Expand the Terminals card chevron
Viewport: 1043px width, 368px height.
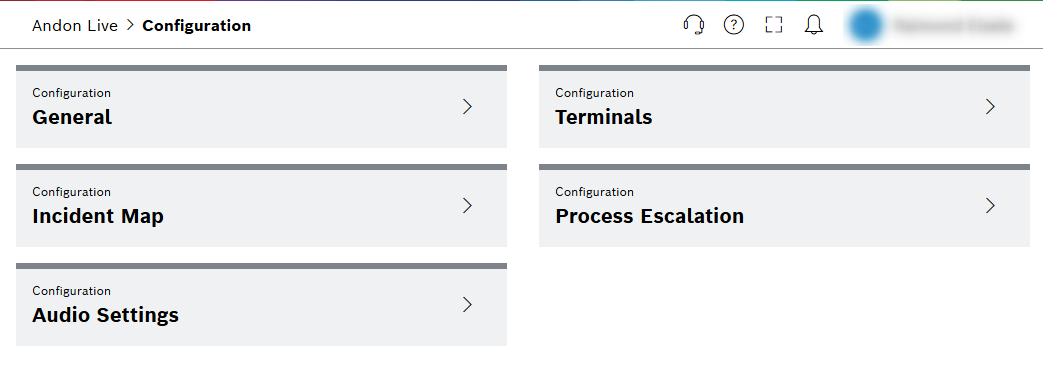(990, 106)
